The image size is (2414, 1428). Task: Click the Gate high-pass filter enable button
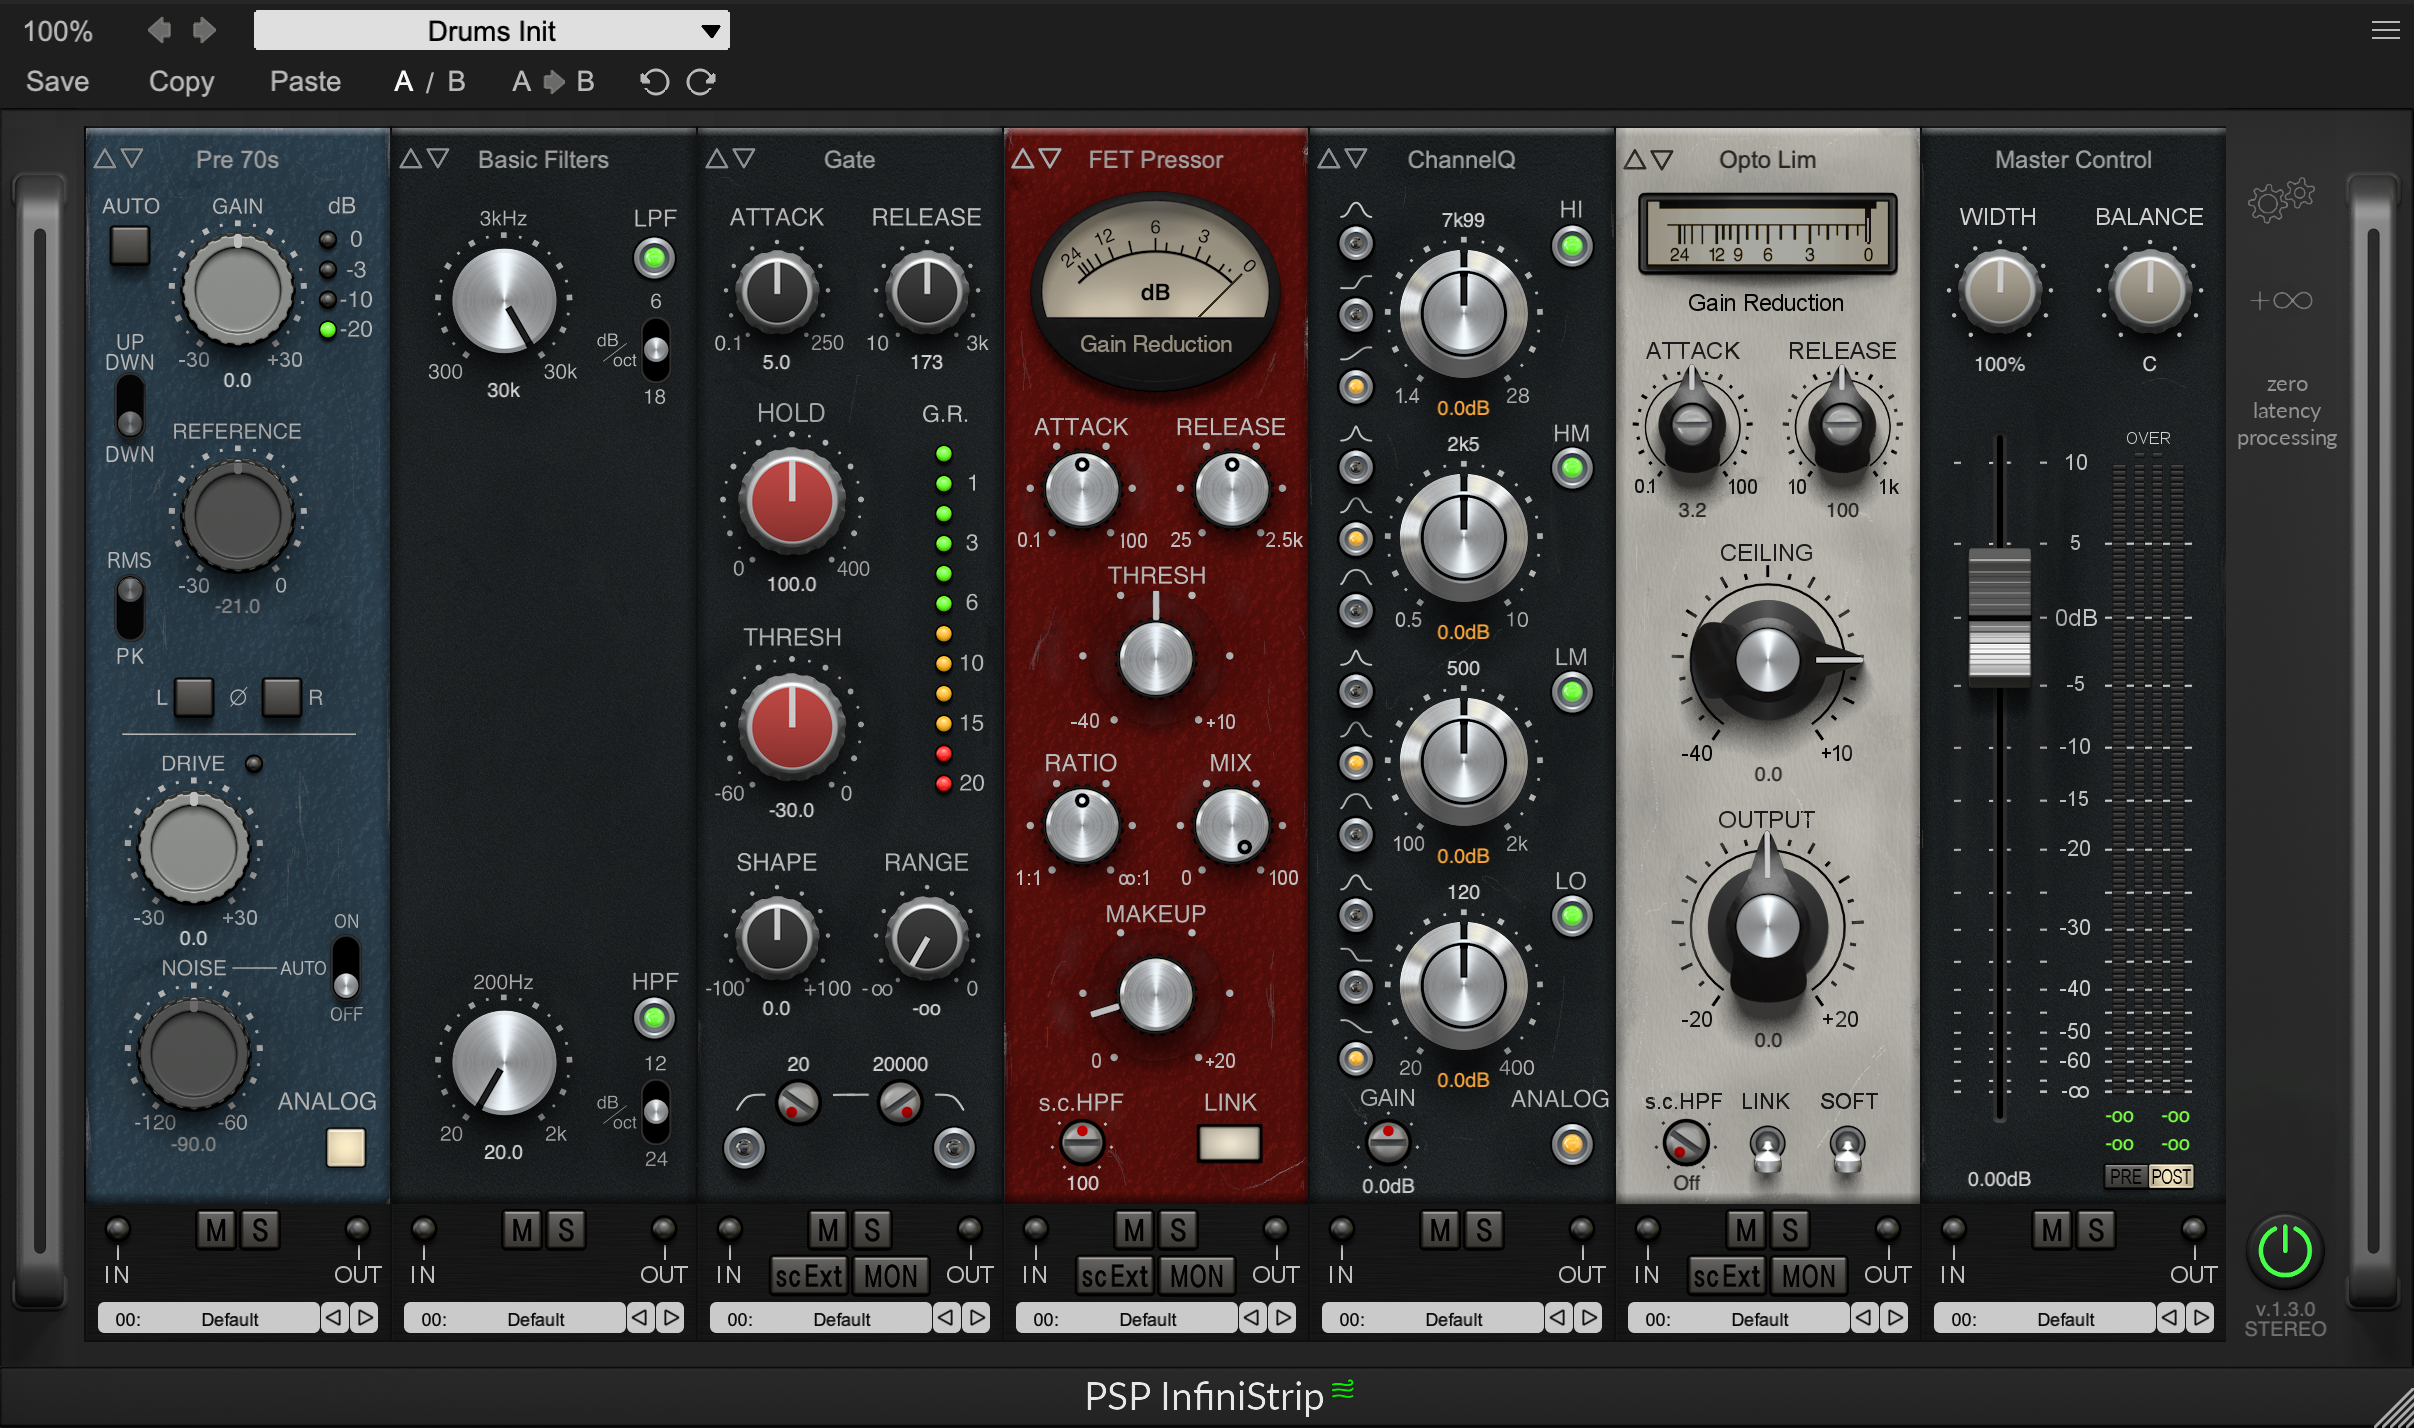744,1147
